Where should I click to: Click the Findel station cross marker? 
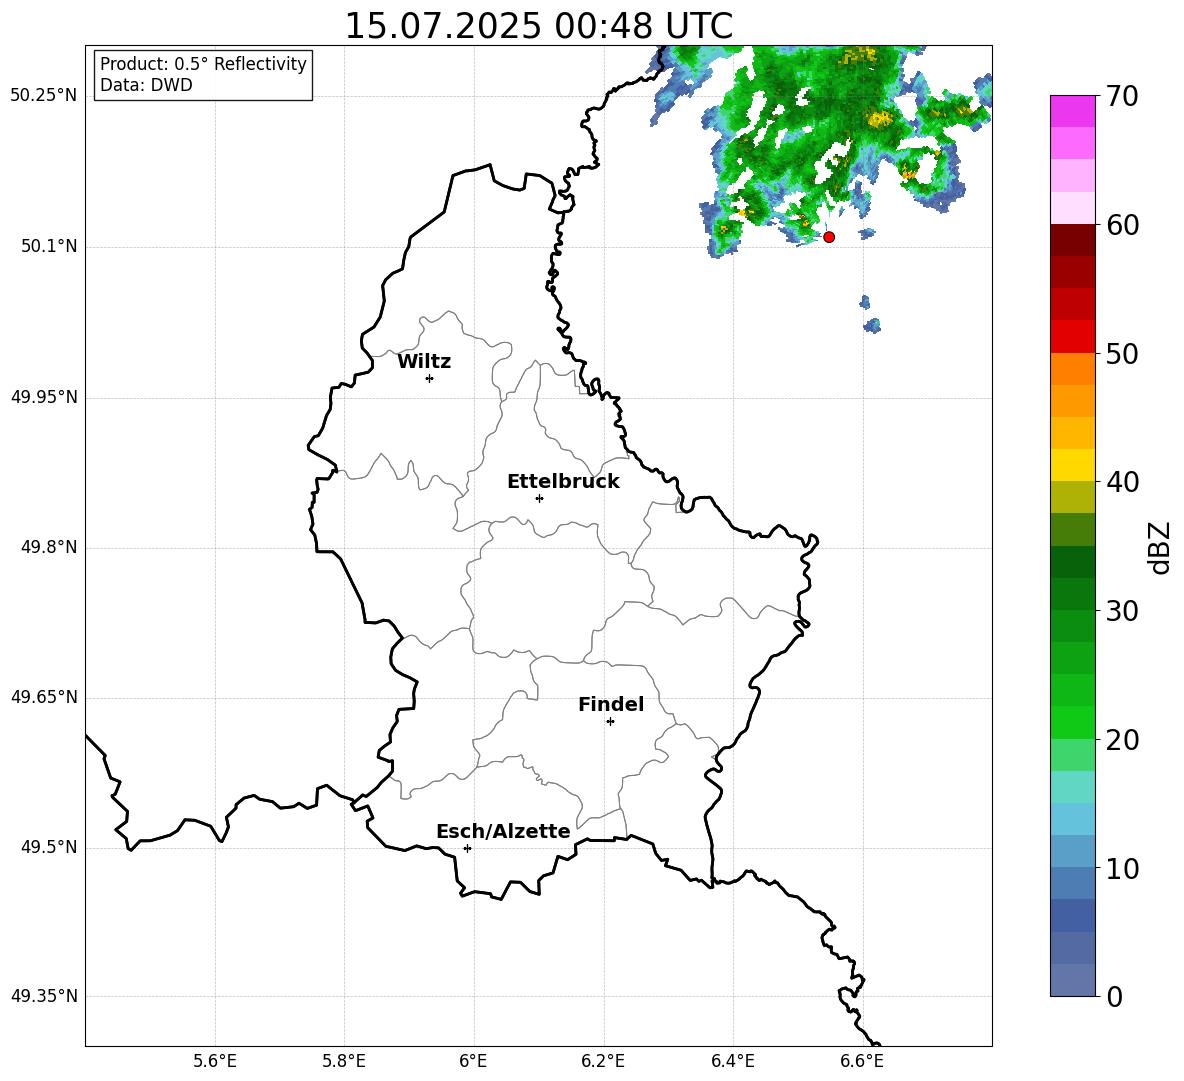click(610, 722)
